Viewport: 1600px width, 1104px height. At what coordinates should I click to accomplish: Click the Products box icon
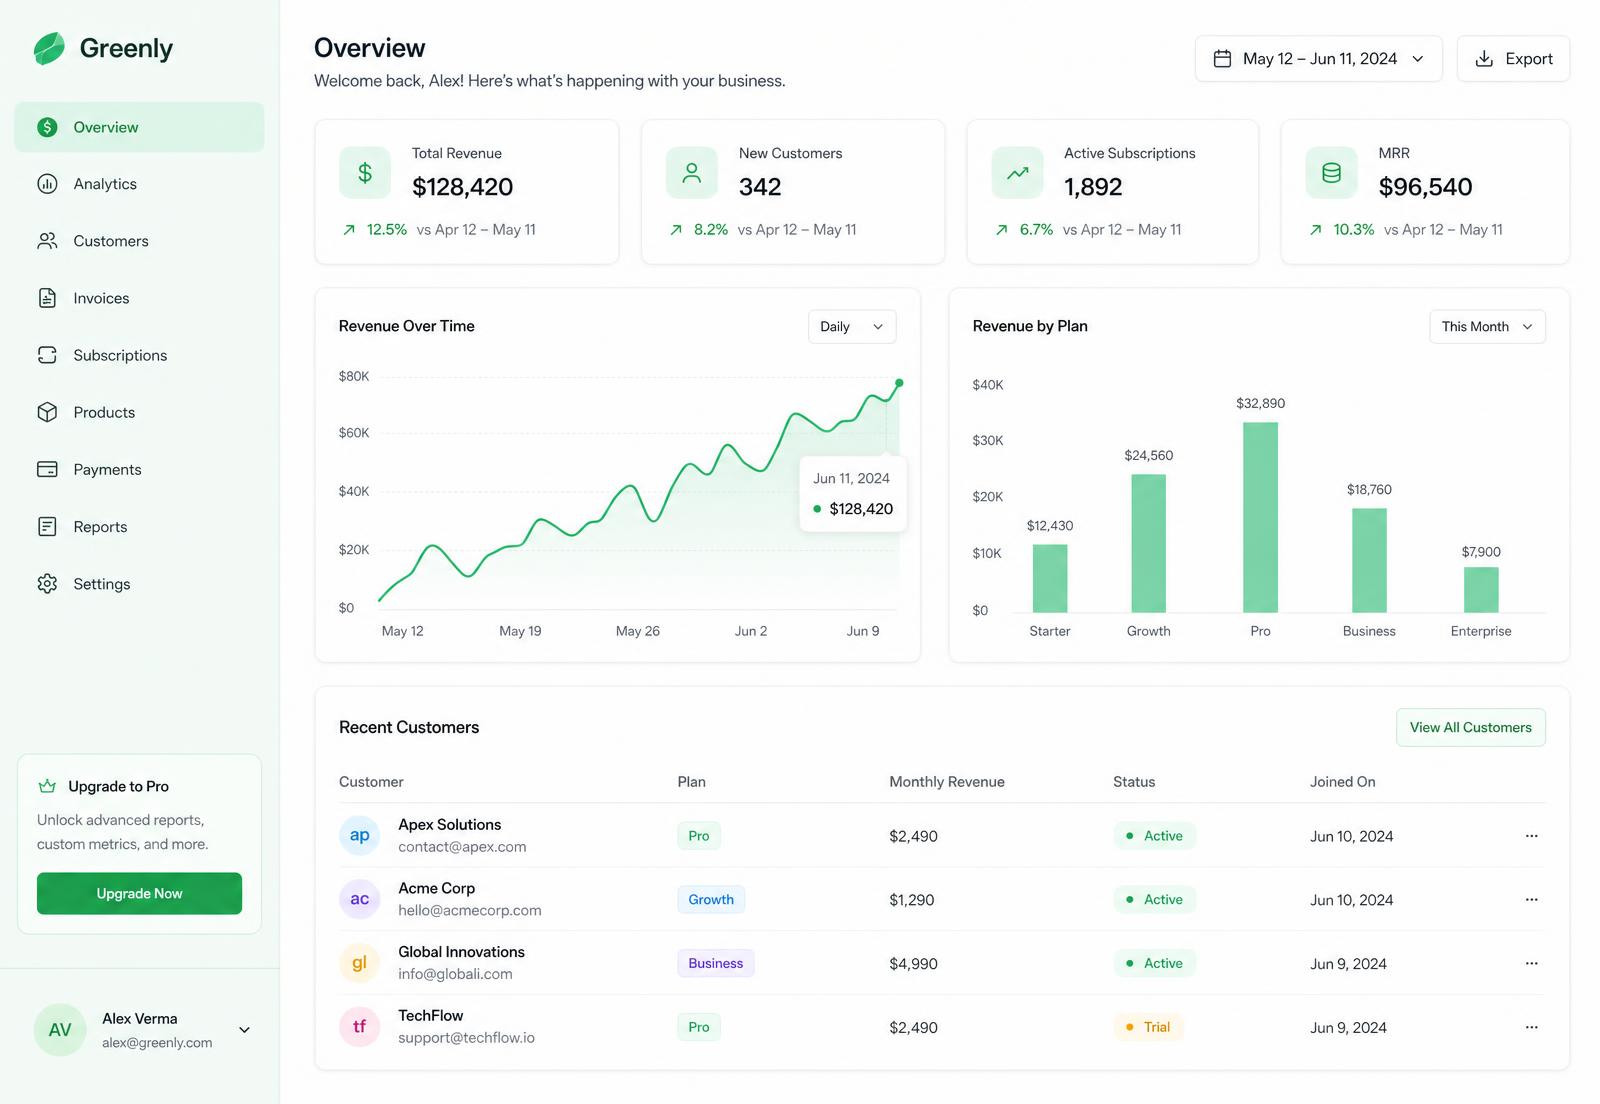click(47, 412)
